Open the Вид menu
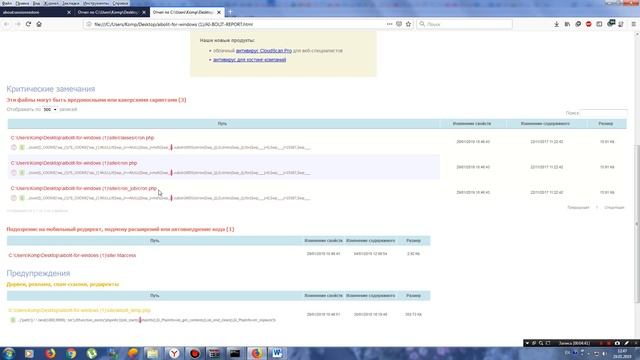The height and width of the screenshot is (360, 640). [36, 3]
